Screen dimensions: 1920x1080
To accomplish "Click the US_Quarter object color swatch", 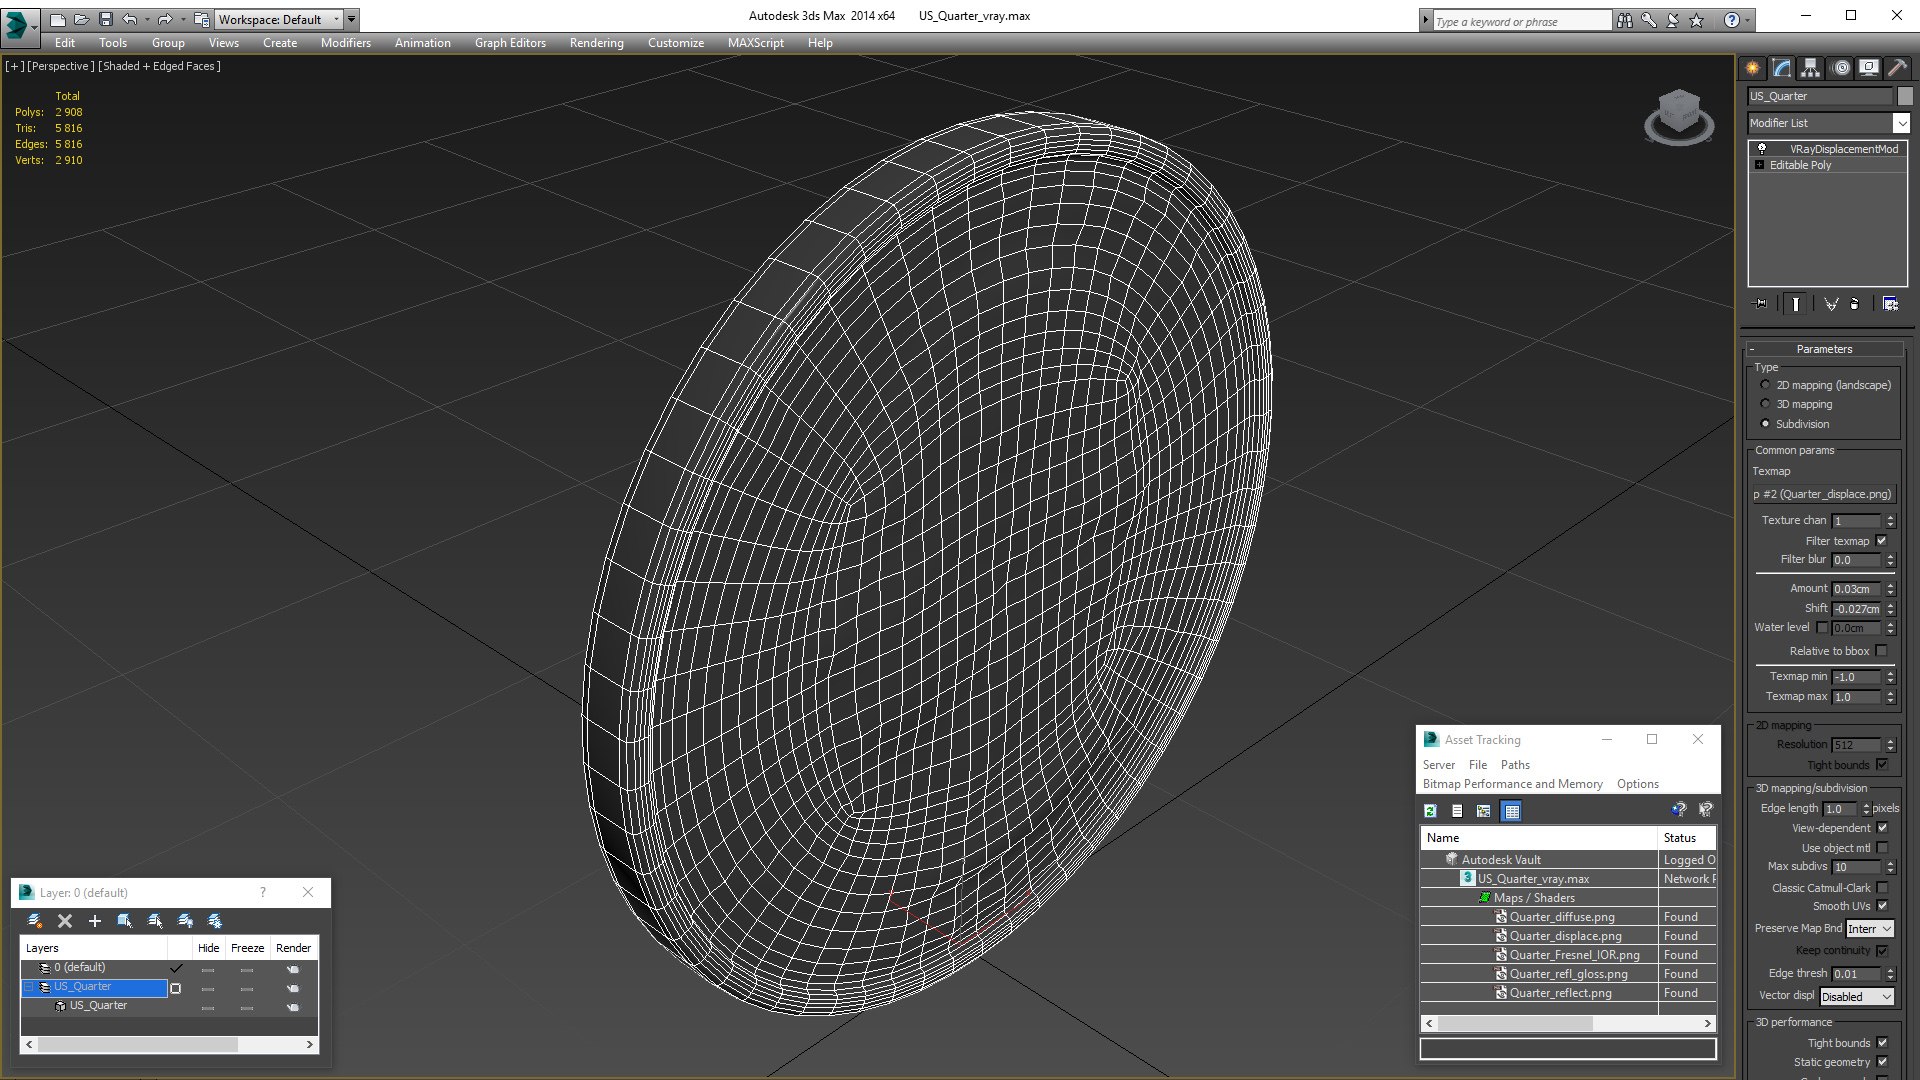I will (1905, 96).
